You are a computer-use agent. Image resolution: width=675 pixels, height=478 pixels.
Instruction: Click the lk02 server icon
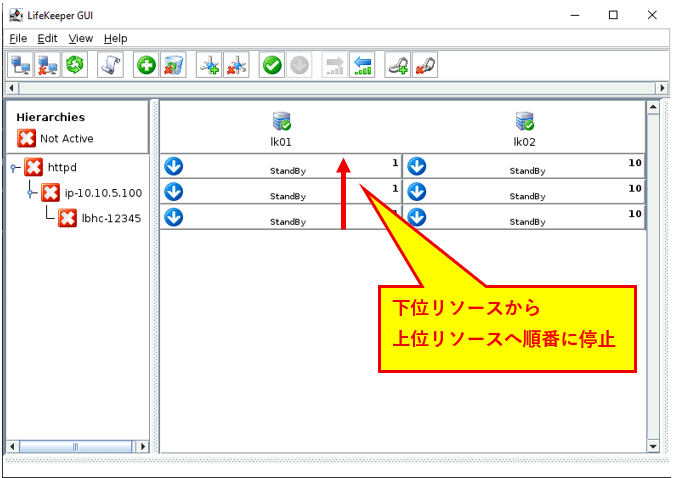525,121
